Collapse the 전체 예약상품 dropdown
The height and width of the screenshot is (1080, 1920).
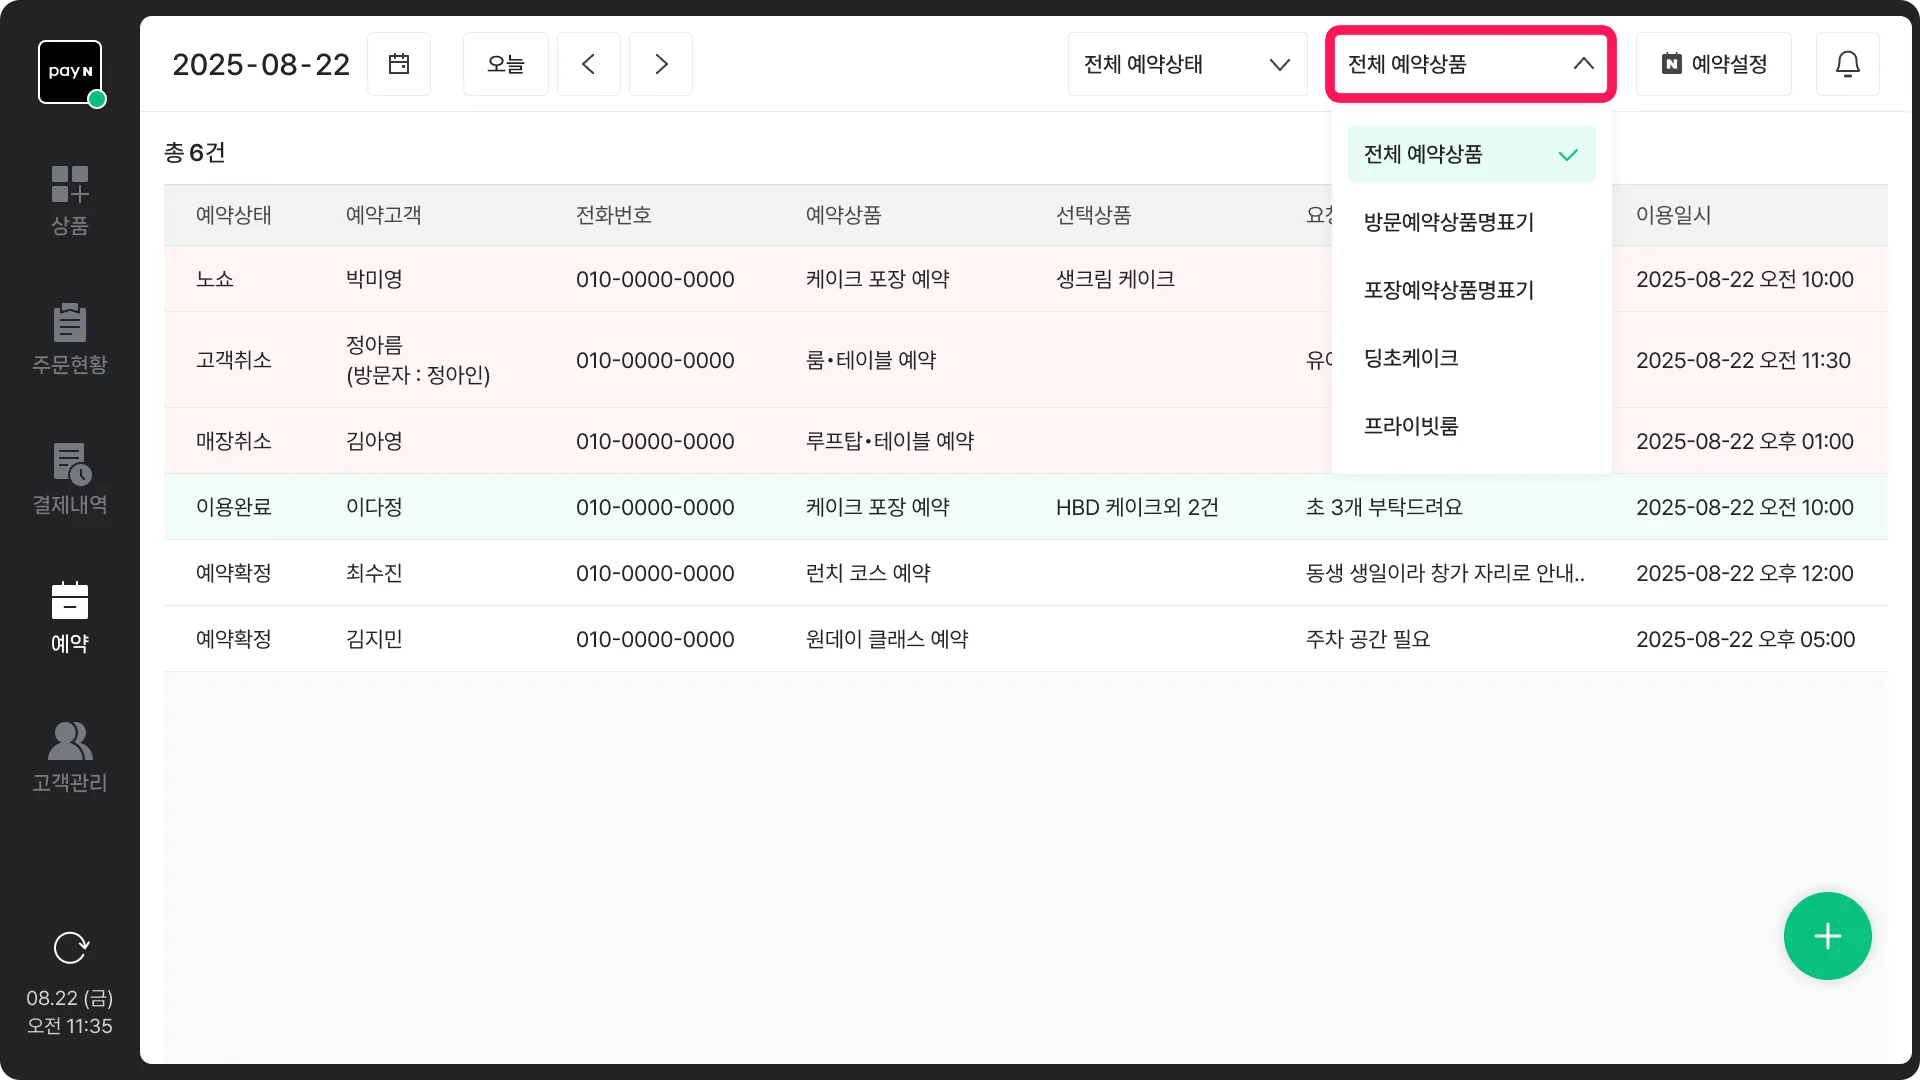(1470, 64)
